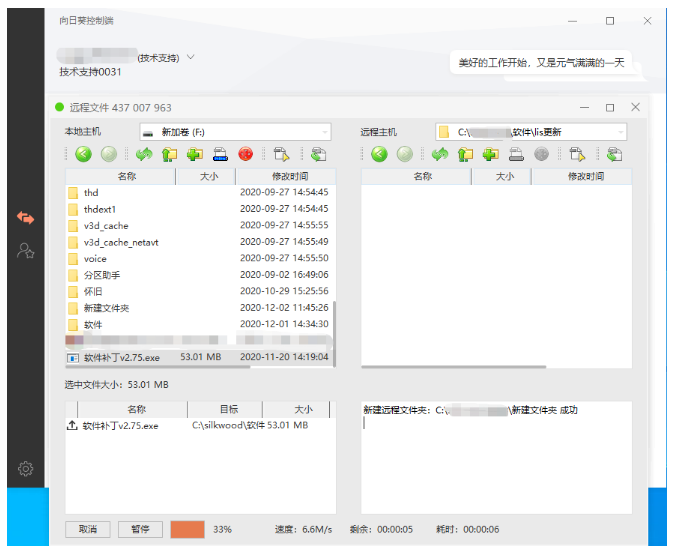
Task: Click local document-with-cursor toolbar icon
Action: pos(282,154)
